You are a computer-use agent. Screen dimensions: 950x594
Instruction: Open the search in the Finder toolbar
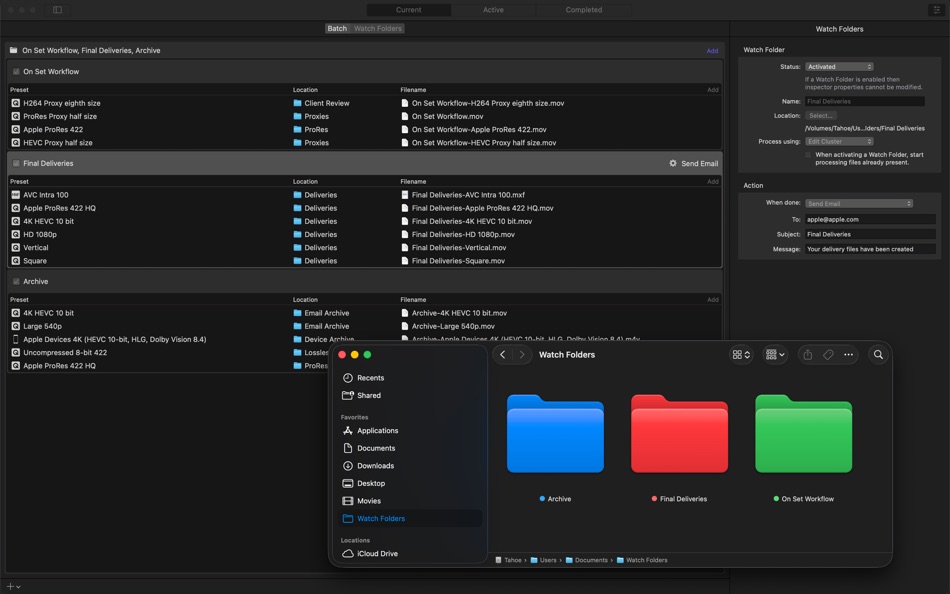(877, 355)
